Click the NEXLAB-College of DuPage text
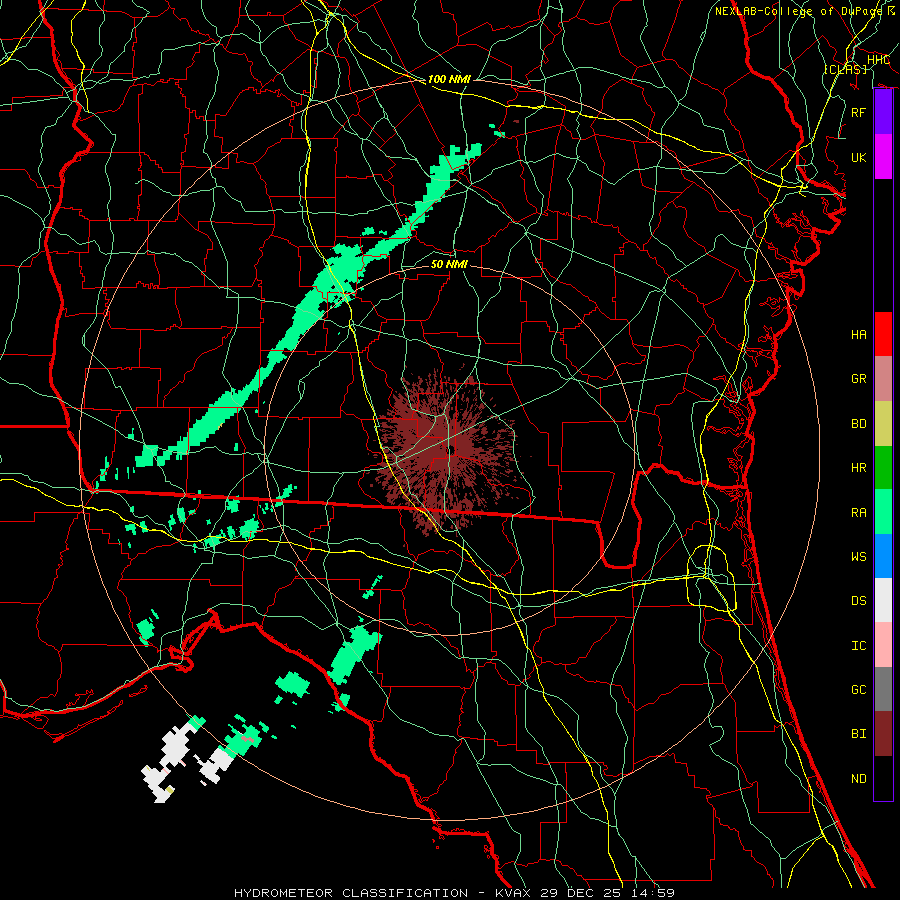This screenshot has width=900, height=900. (x=798, y=11)
